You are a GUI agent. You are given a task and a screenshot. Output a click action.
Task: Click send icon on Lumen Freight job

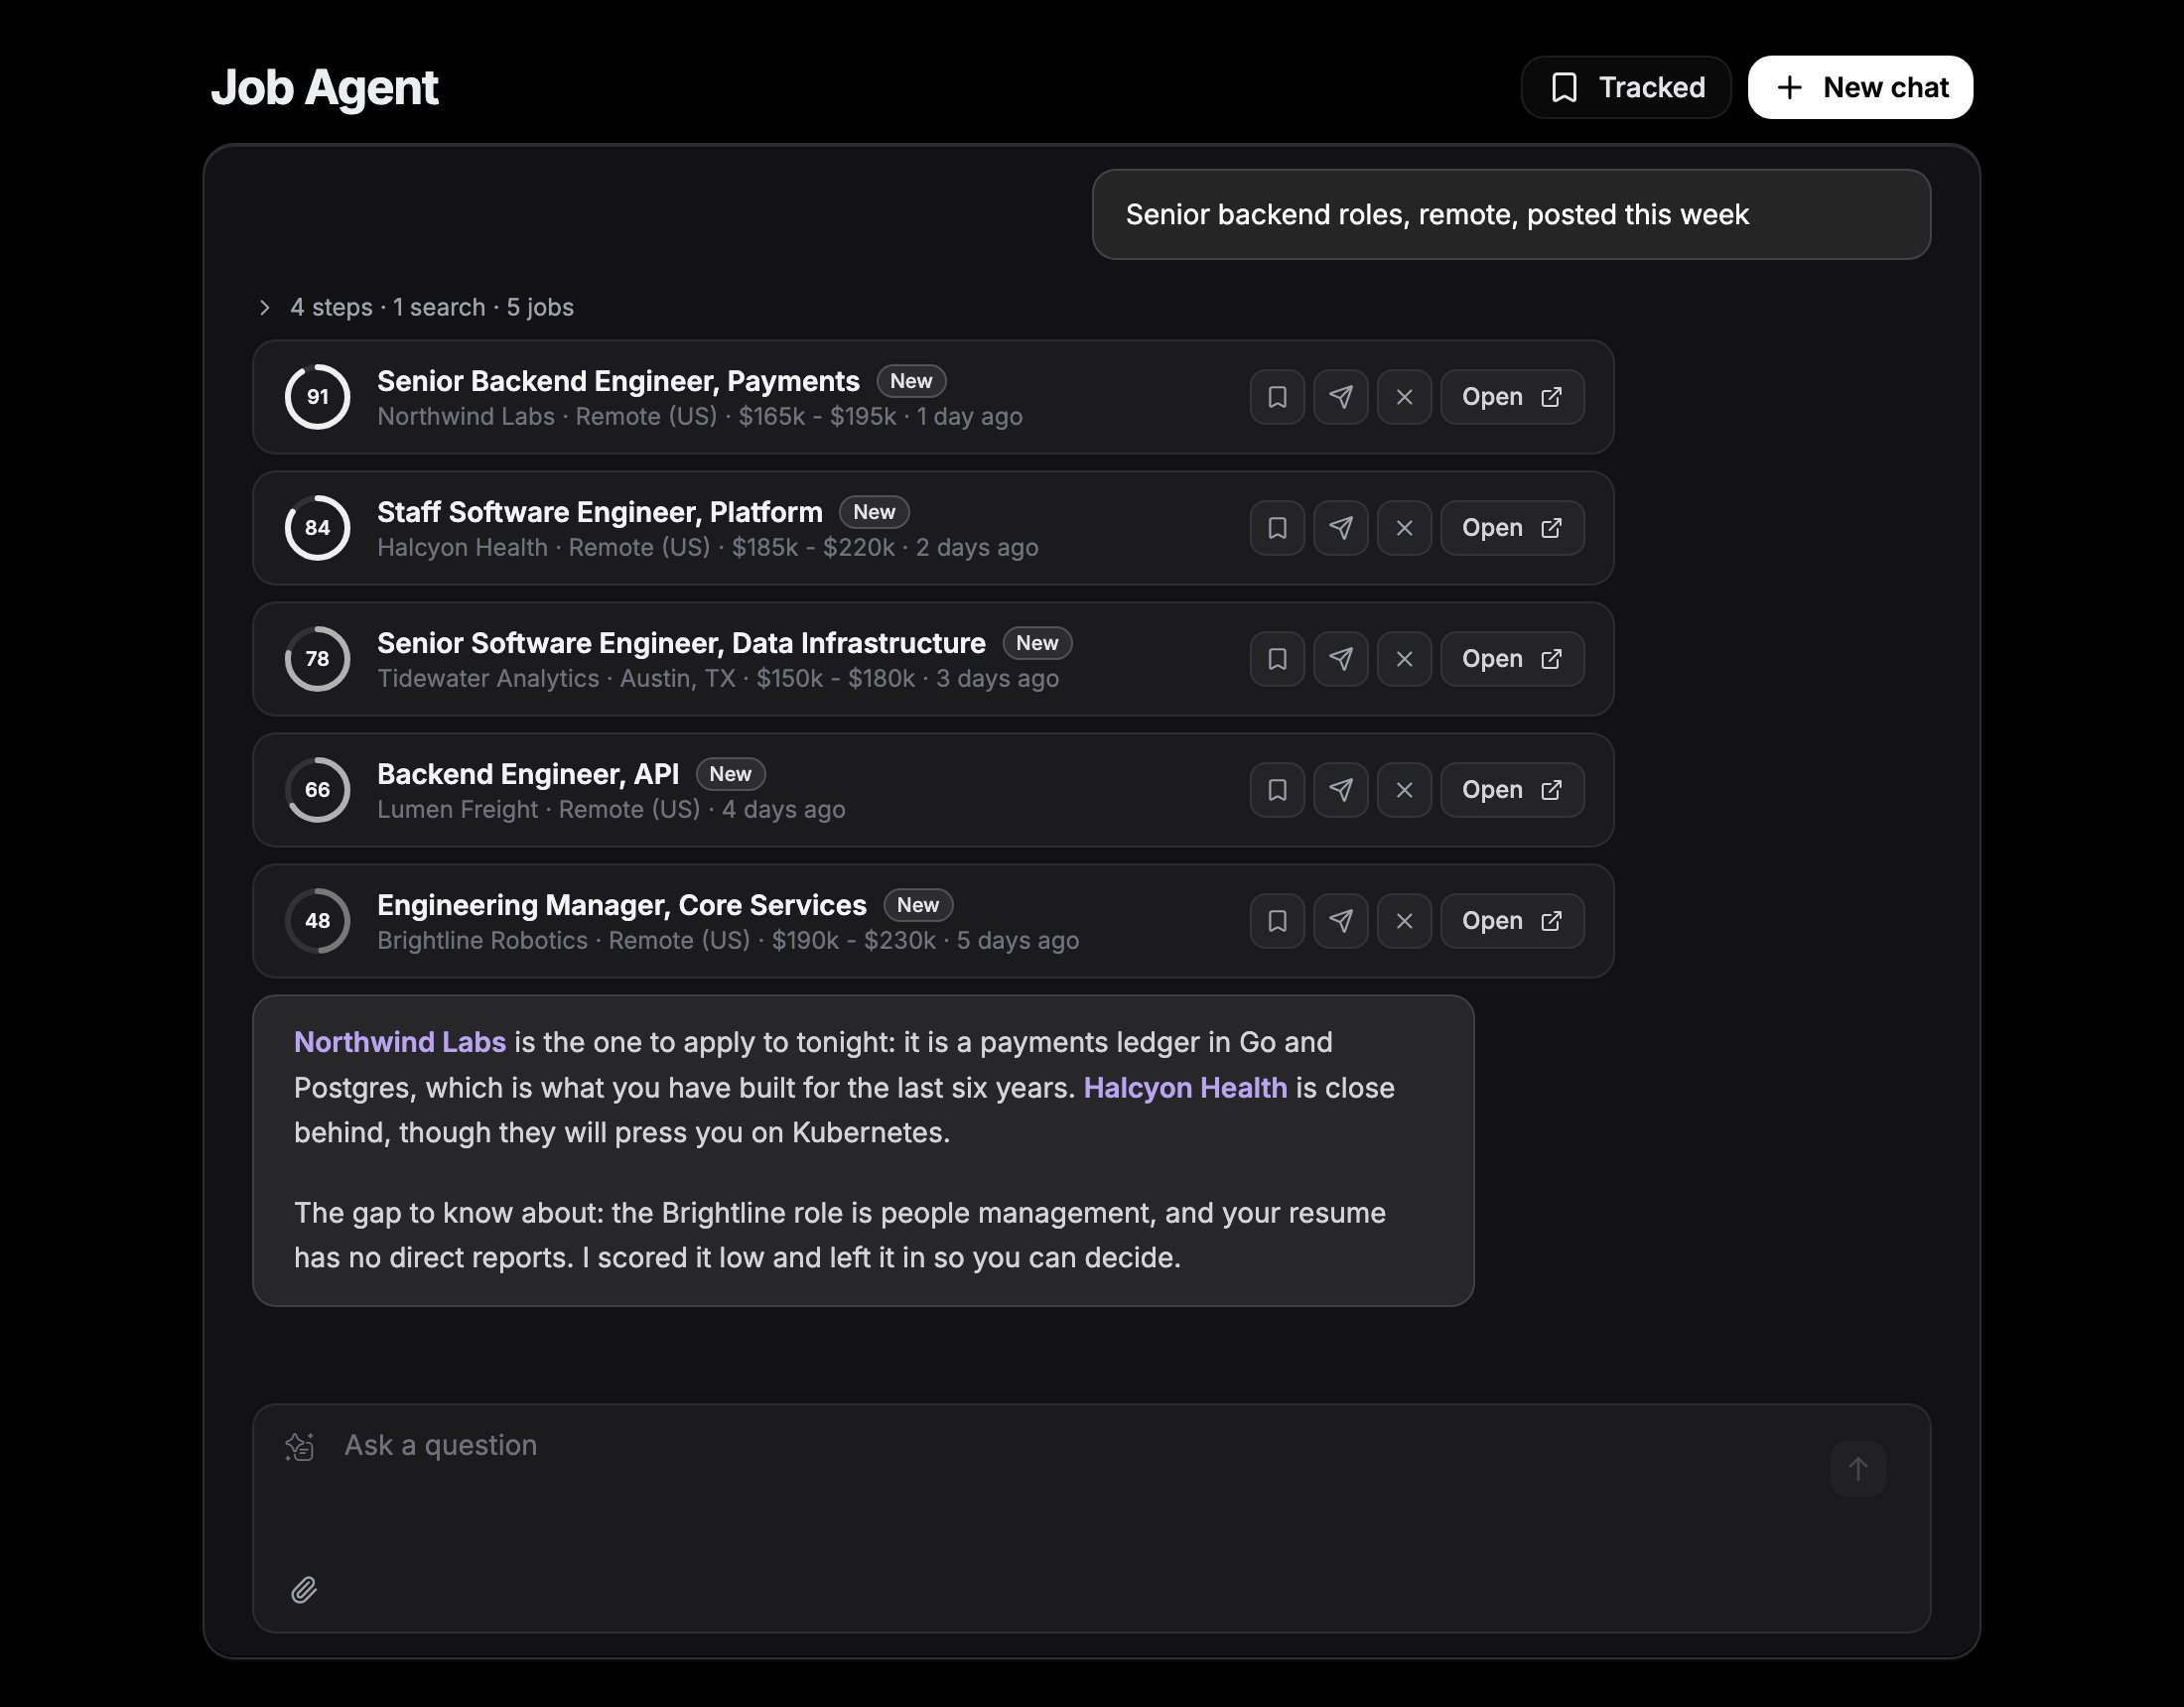tap(1341, 790)
